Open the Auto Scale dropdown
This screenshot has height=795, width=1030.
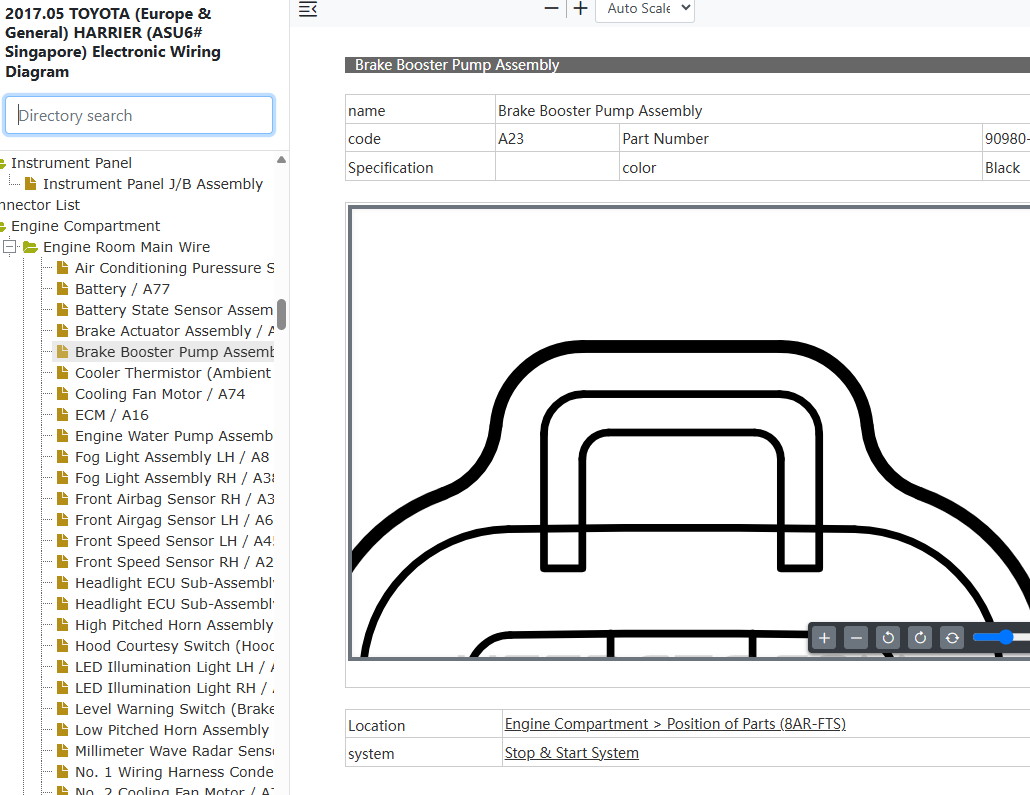click(644, 9)
